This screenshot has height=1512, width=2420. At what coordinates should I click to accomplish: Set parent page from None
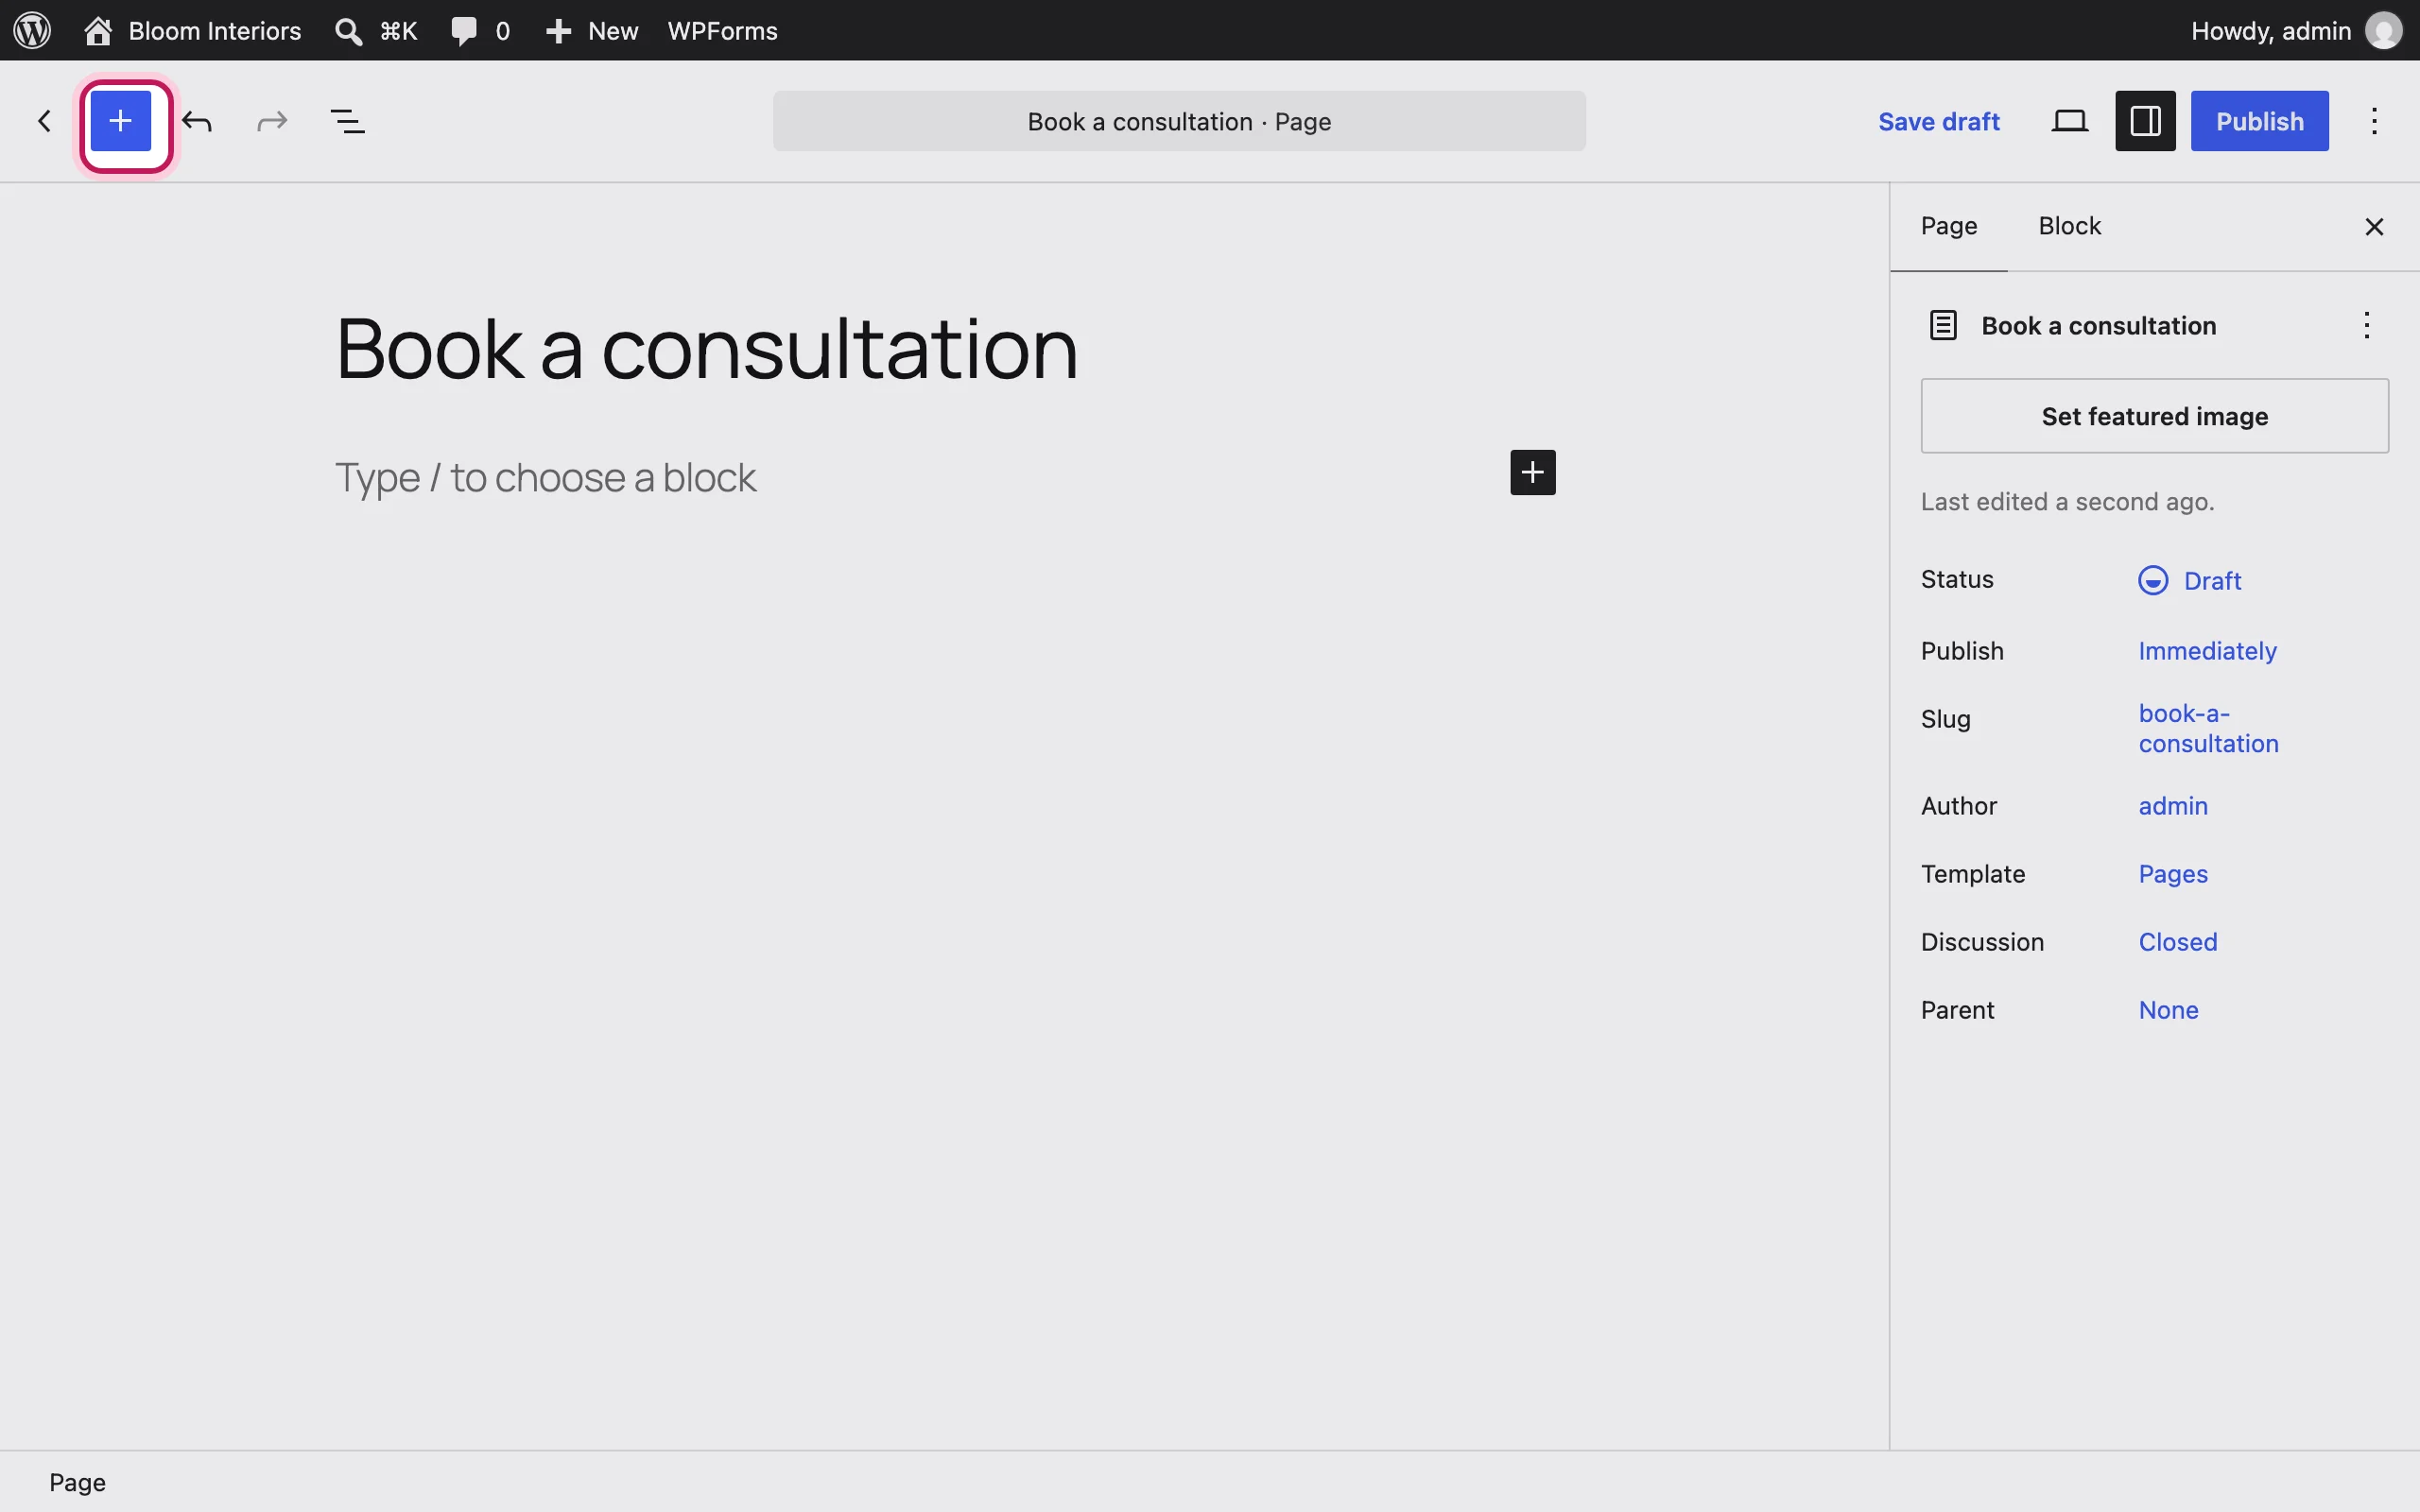click(2168, 1010)
